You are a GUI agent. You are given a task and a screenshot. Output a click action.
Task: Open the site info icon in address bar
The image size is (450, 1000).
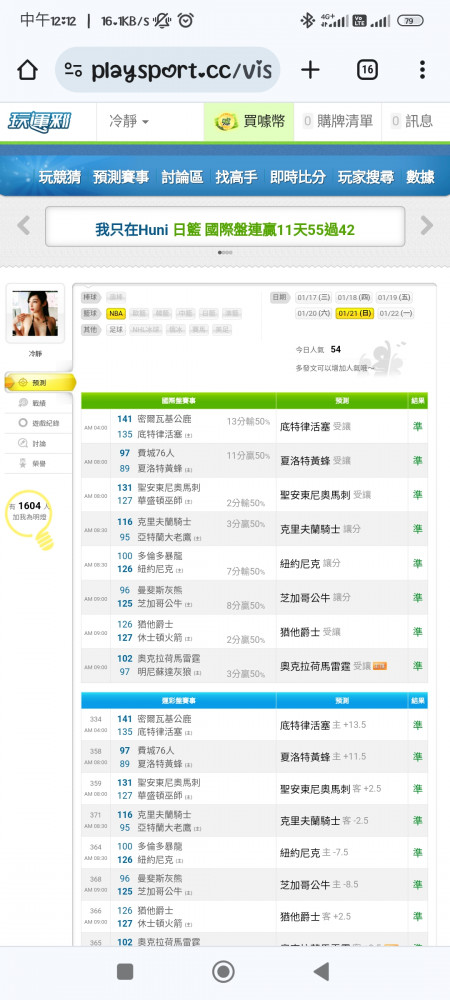click(74, 70)
